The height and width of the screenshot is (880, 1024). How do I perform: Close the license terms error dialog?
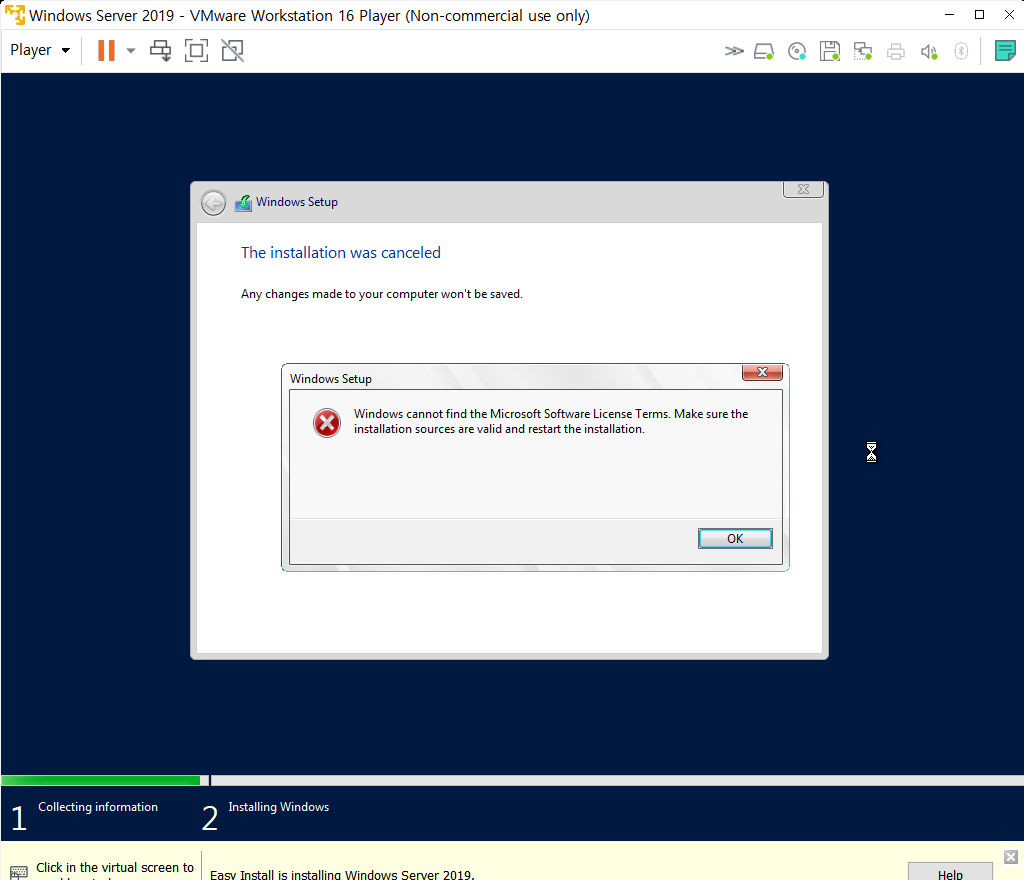click(x=762, y=372)
